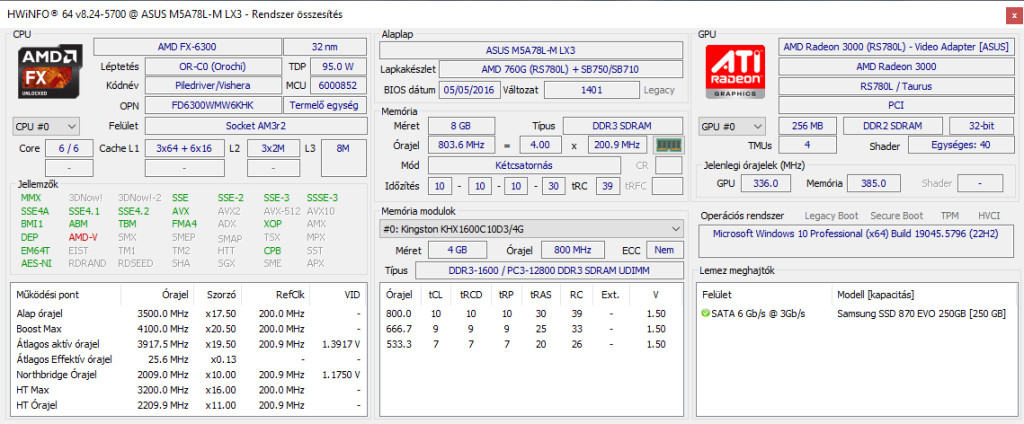Click the Socket AM3r2 platform field
Image resolution: width=1024 pixels, height=424 pixels.
click(x=255, y=125)
